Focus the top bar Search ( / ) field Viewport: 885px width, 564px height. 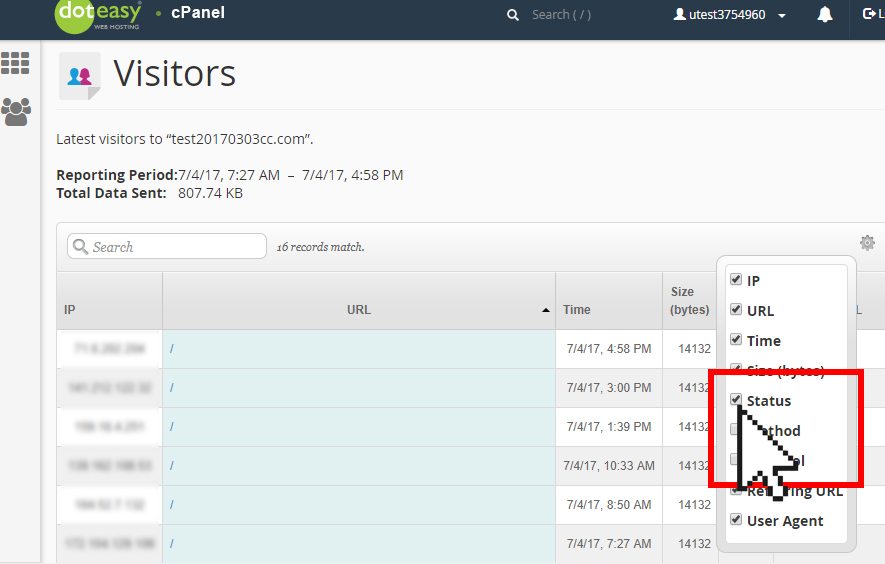[x=562, y=15]
